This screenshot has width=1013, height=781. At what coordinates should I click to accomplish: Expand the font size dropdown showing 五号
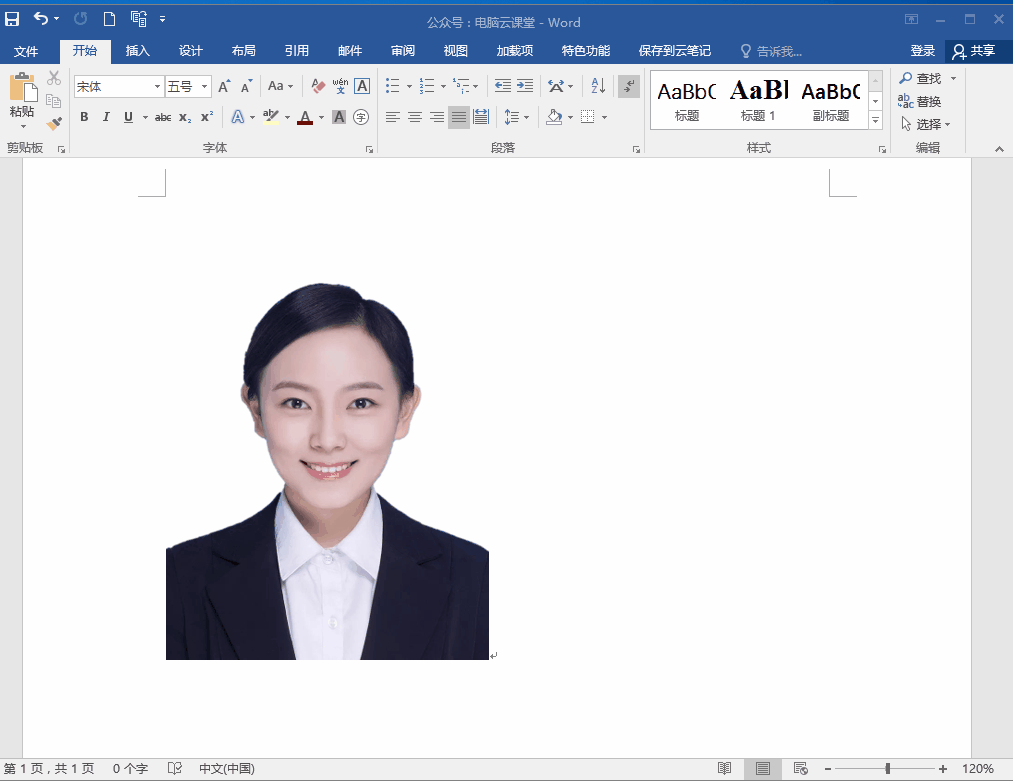coord(205,87)
